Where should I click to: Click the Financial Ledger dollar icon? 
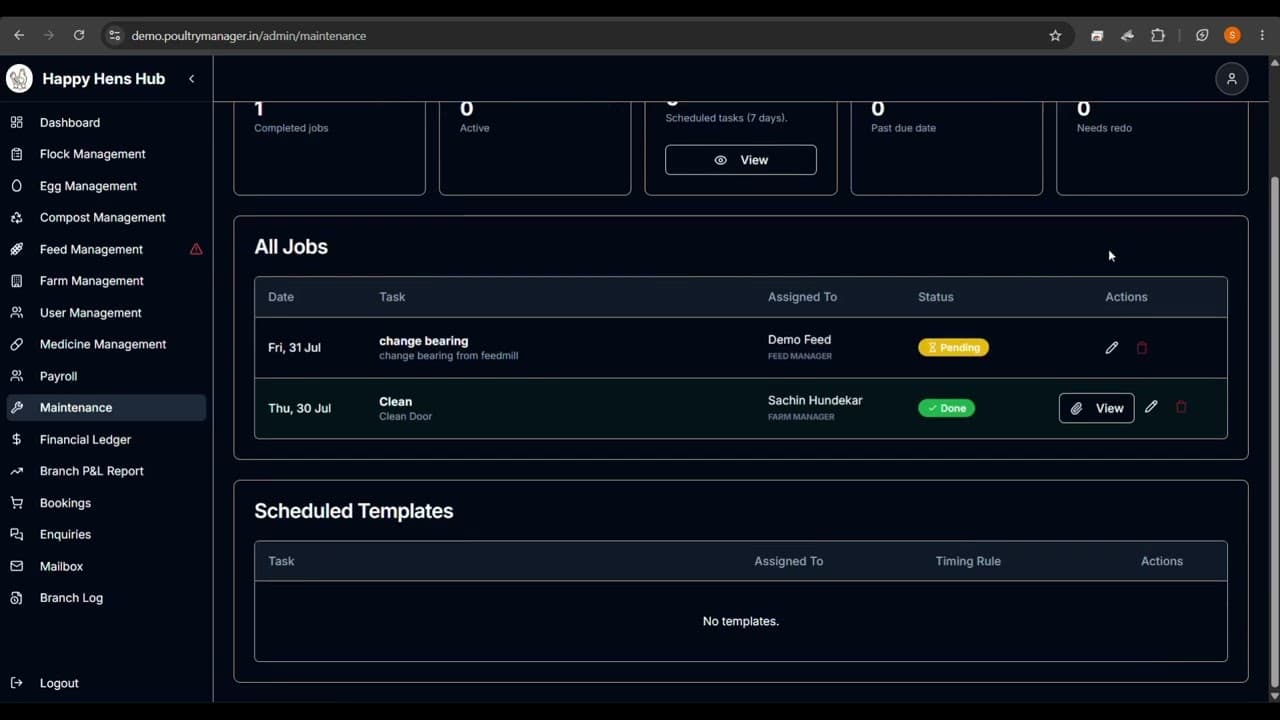click(x=17, y=439)
